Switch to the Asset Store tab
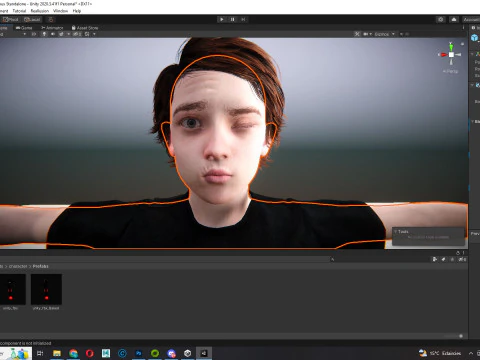Image resolution: width=480 pixels, height=360 pixels. tap(85, 28)
